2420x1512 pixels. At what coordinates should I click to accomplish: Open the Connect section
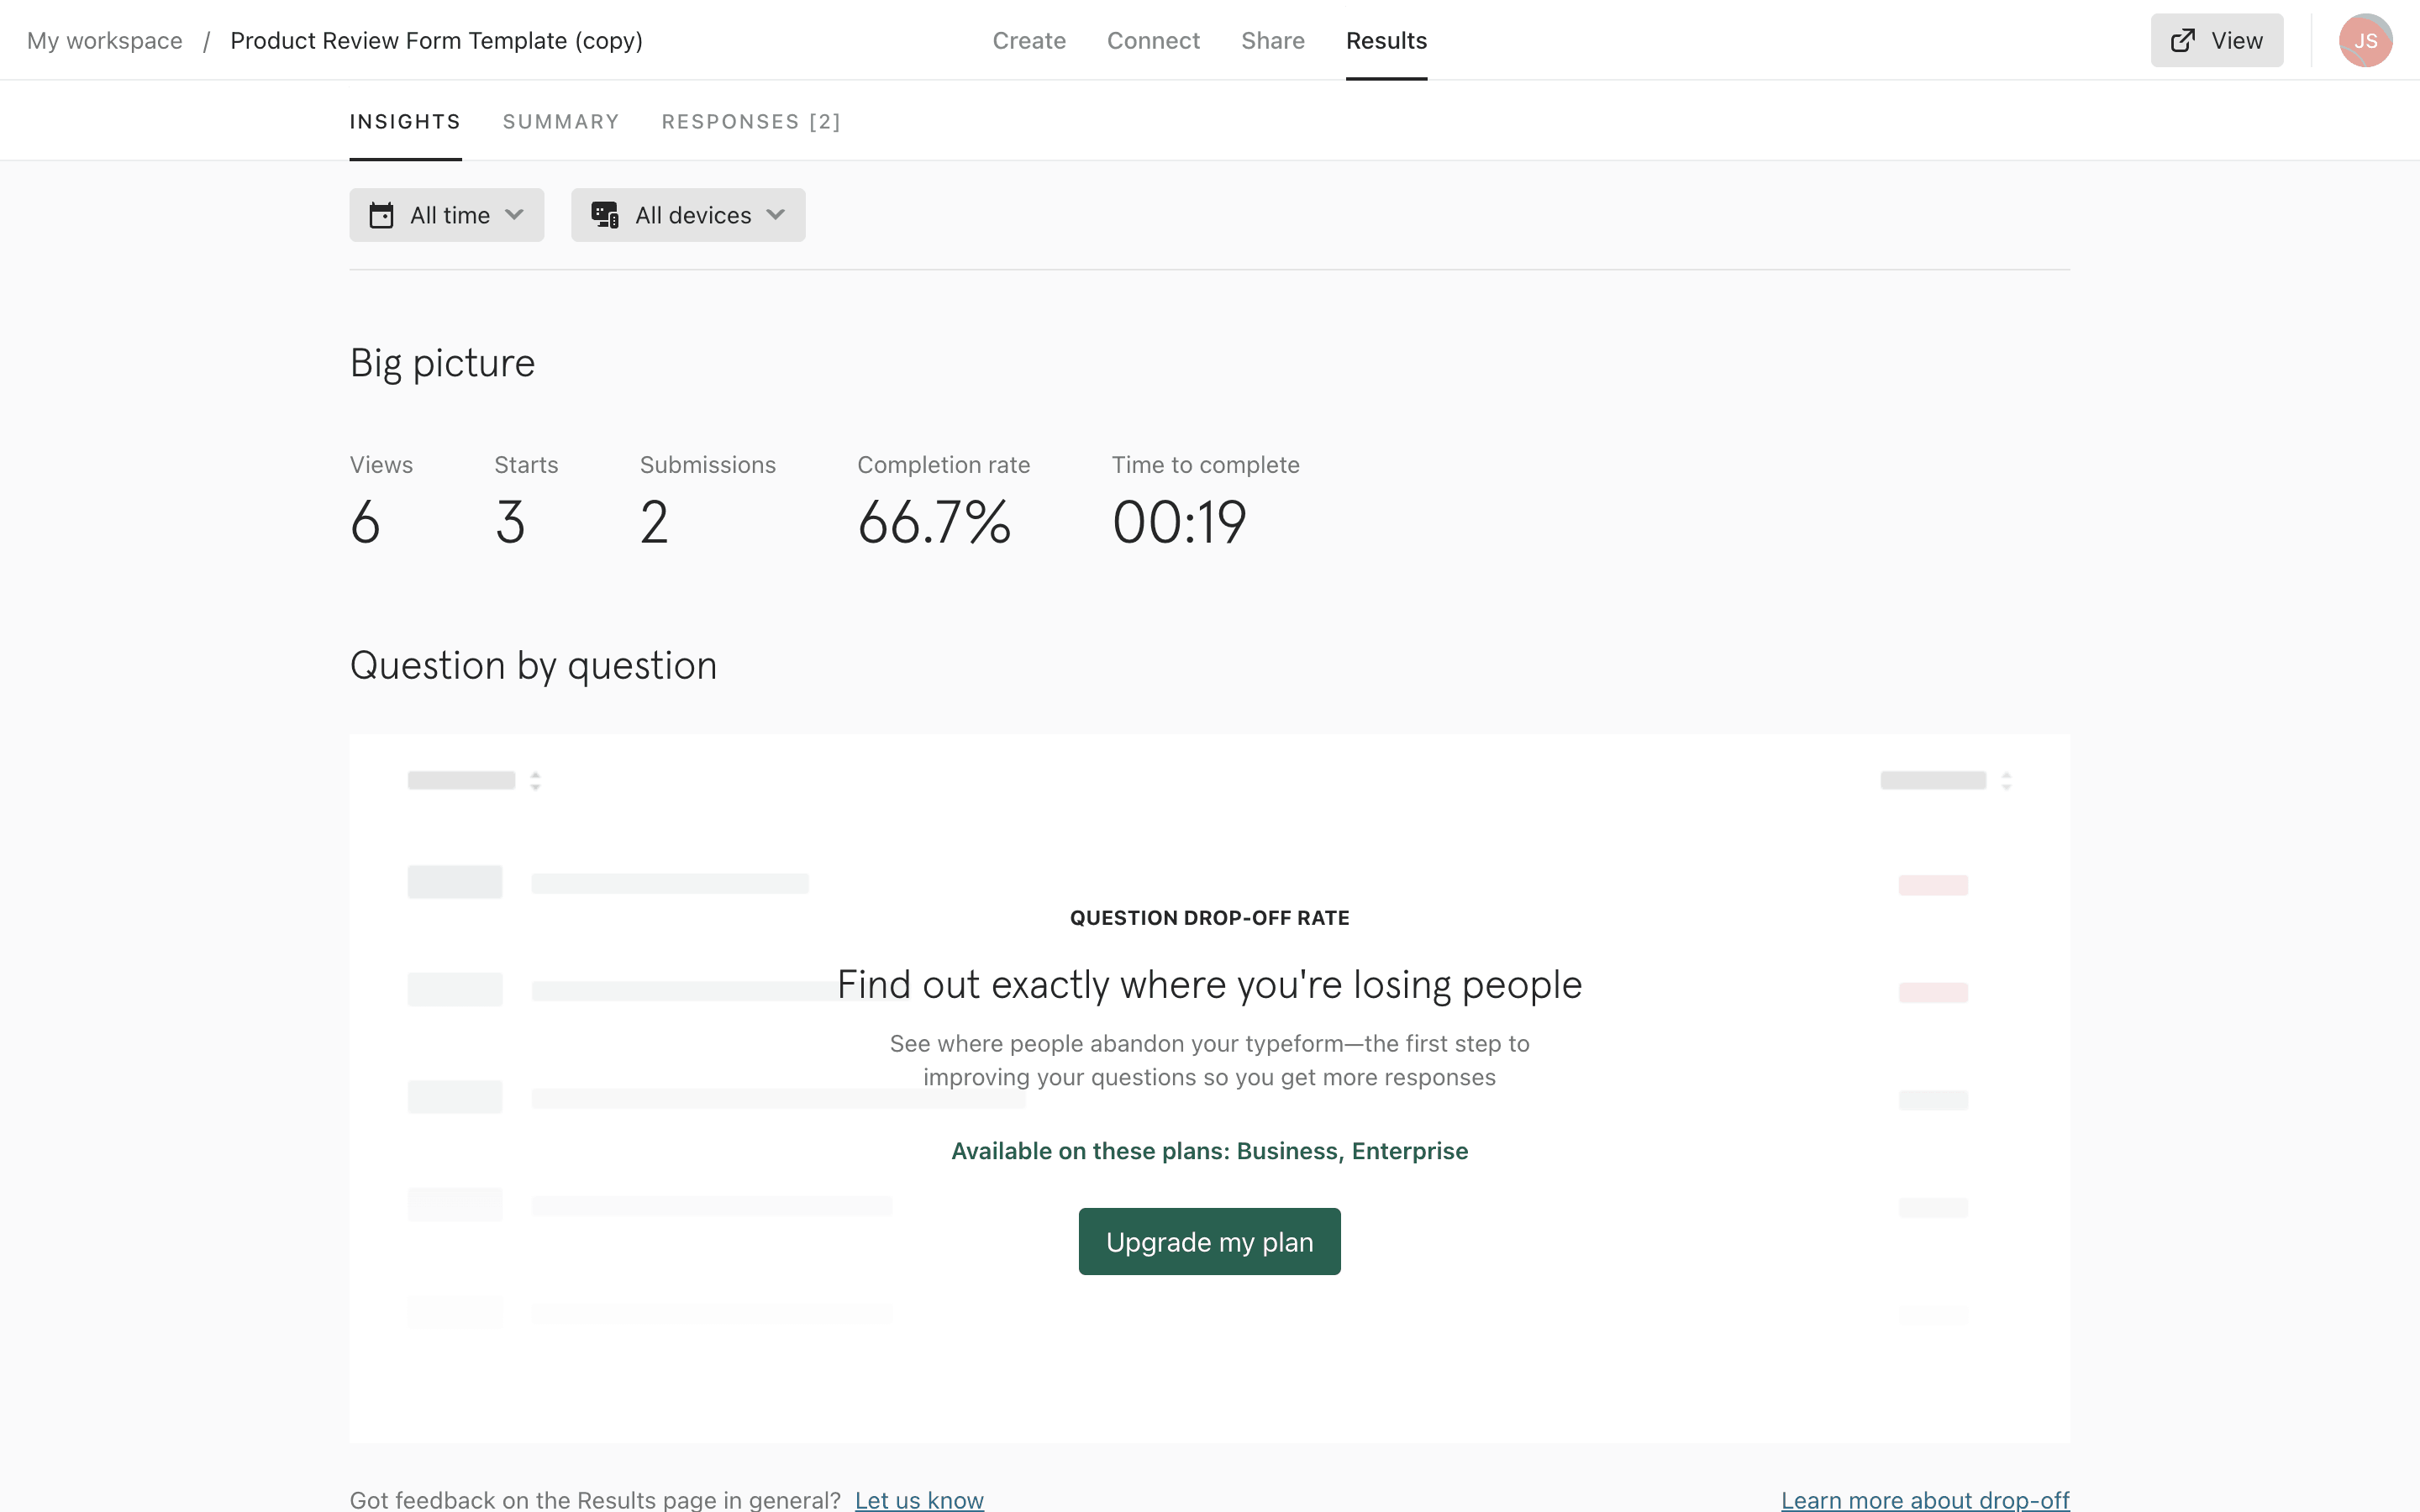pyautogui.click(x=1153, y=41)
